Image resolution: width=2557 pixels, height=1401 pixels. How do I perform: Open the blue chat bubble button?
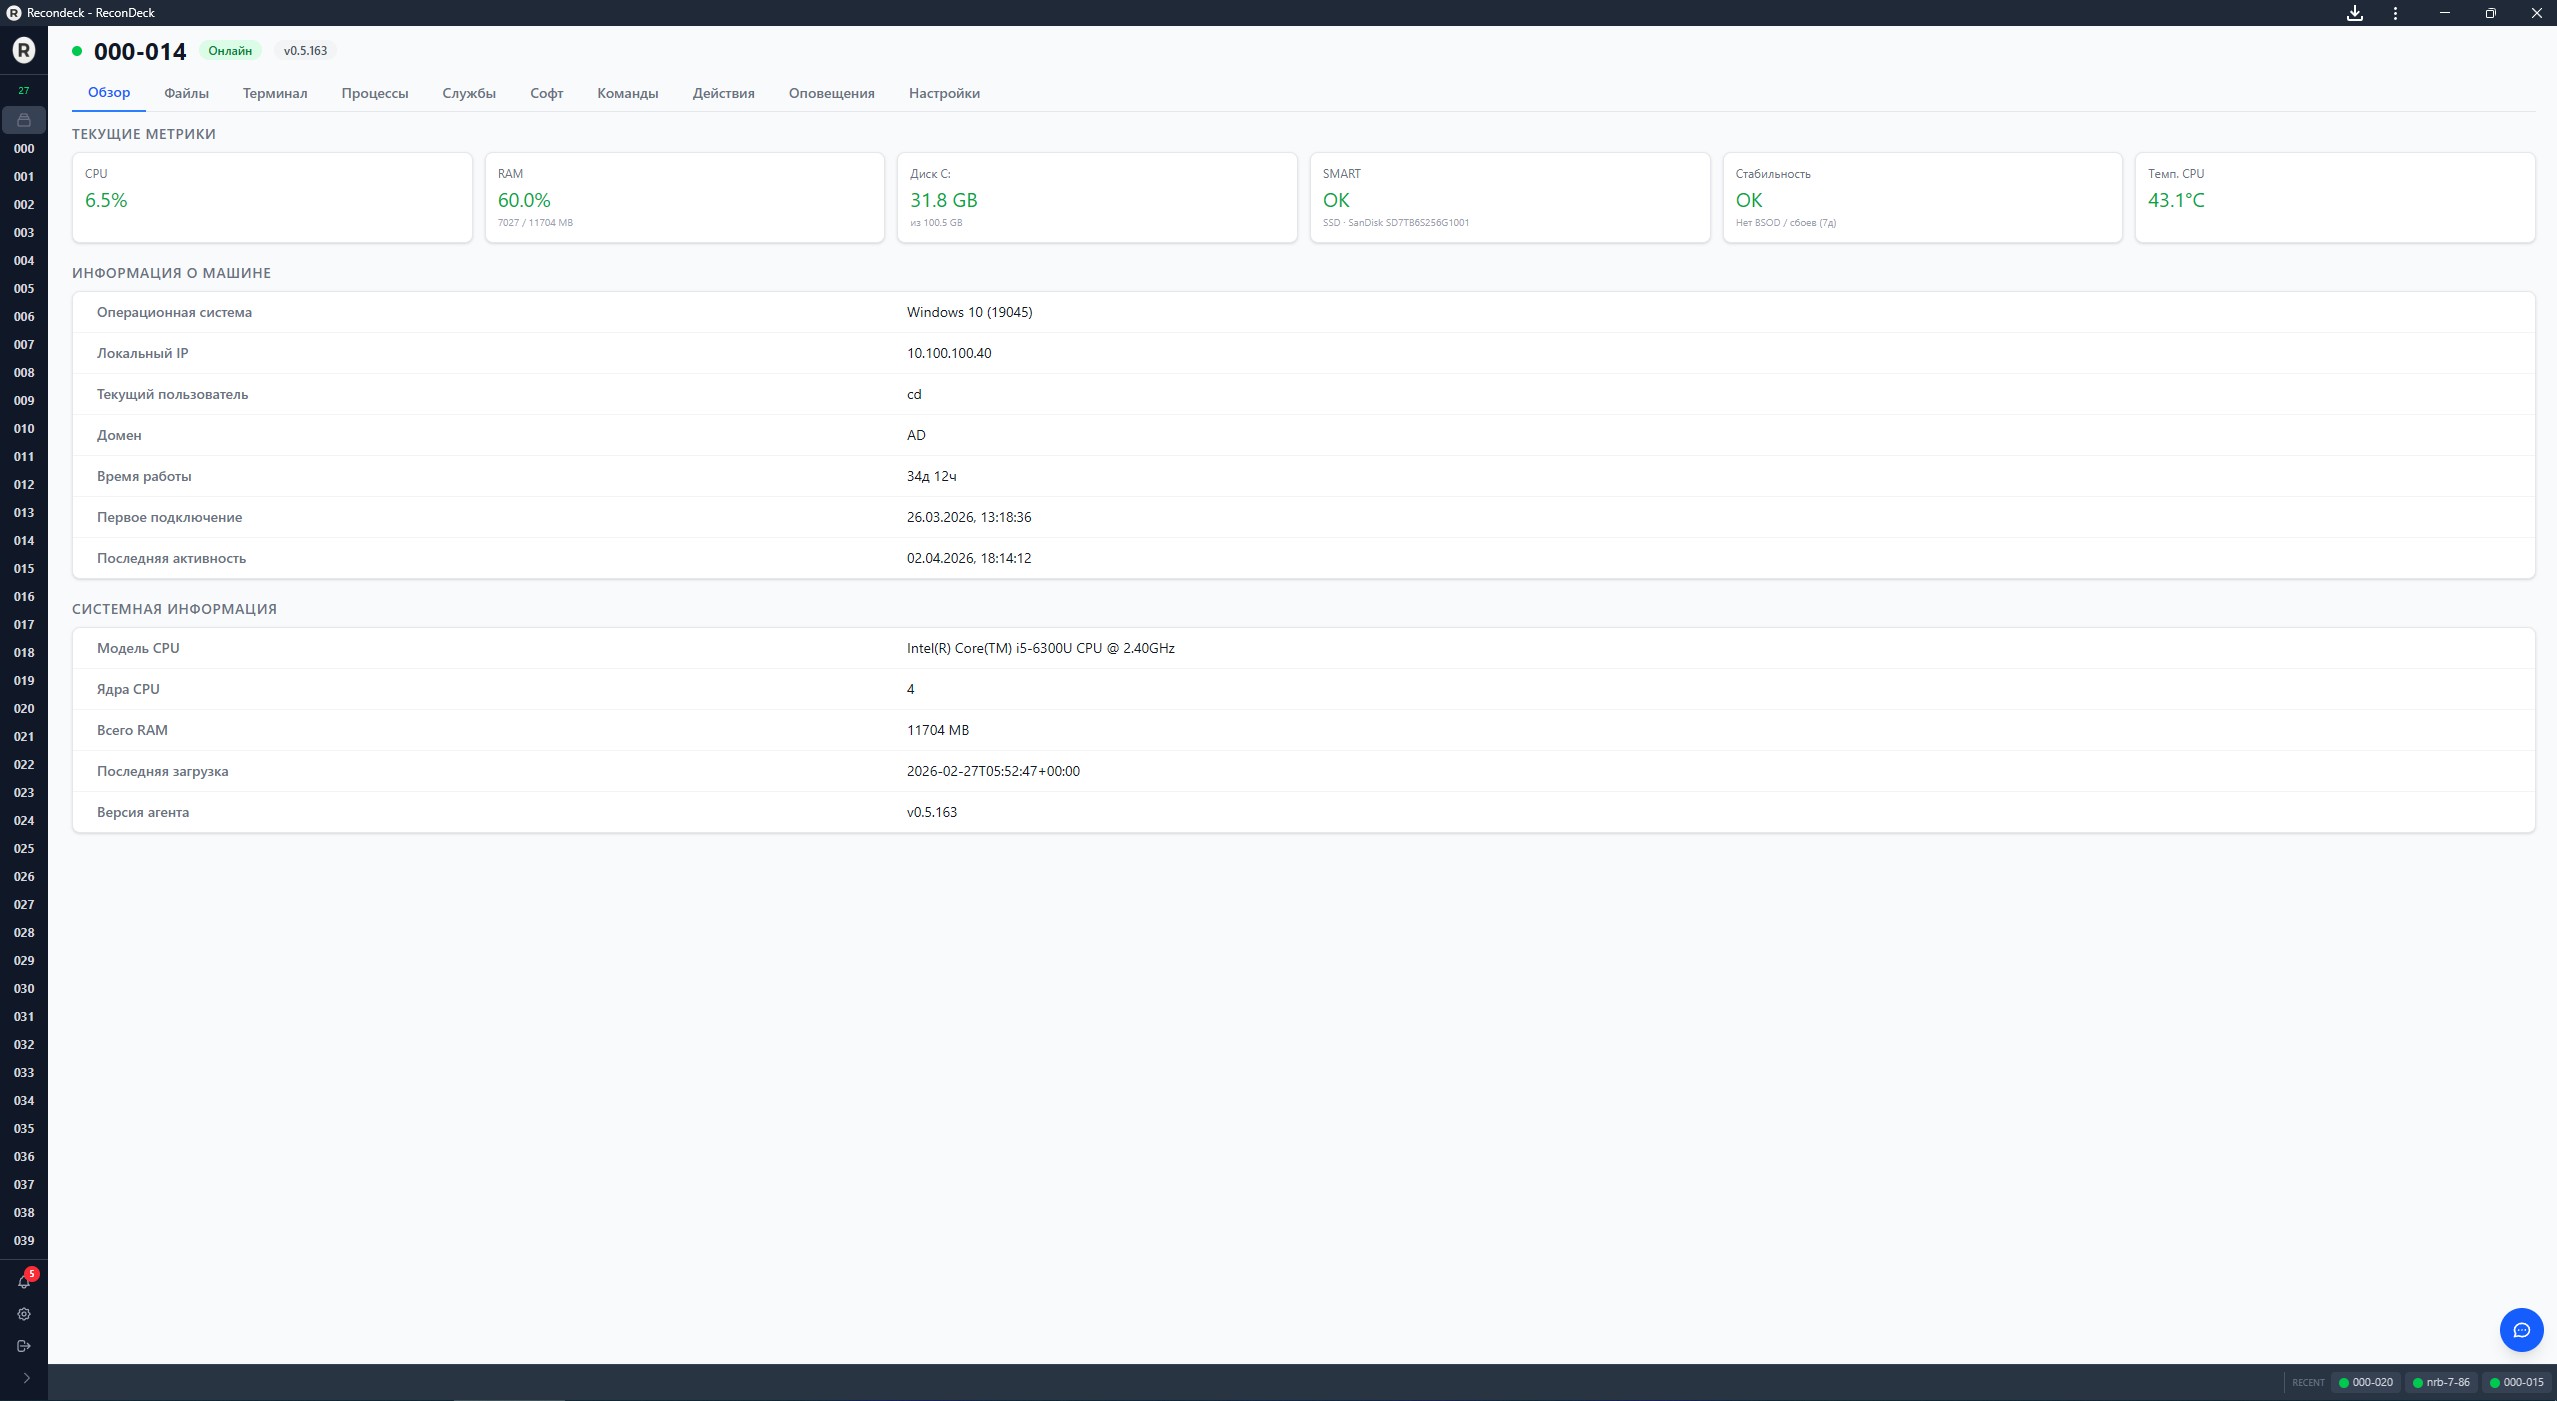click(2521, 1330)
